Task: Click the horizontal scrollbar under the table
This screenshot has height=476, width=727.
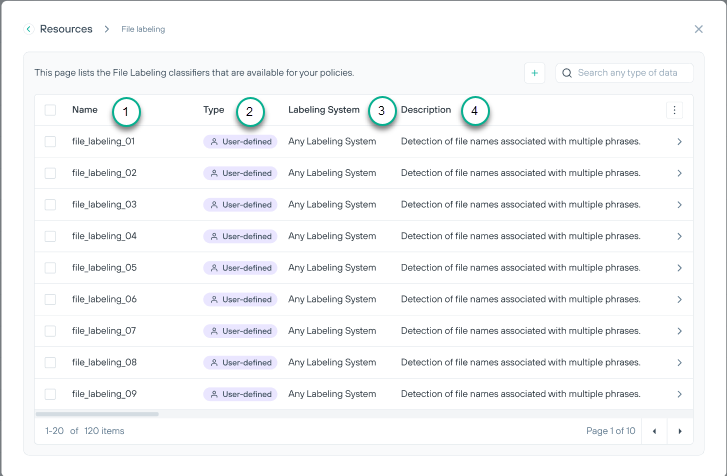Action: [97, 413]
